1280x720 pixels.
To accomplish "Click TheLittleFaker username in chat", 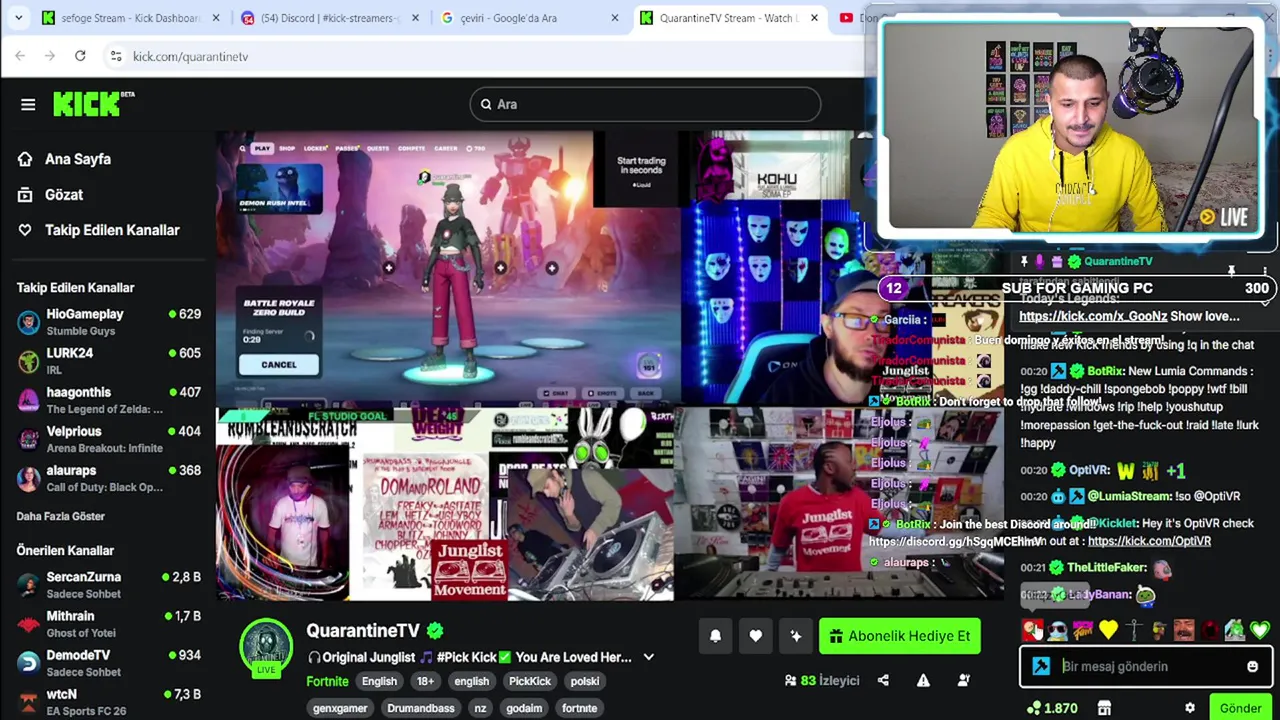I will [1106, 567].
